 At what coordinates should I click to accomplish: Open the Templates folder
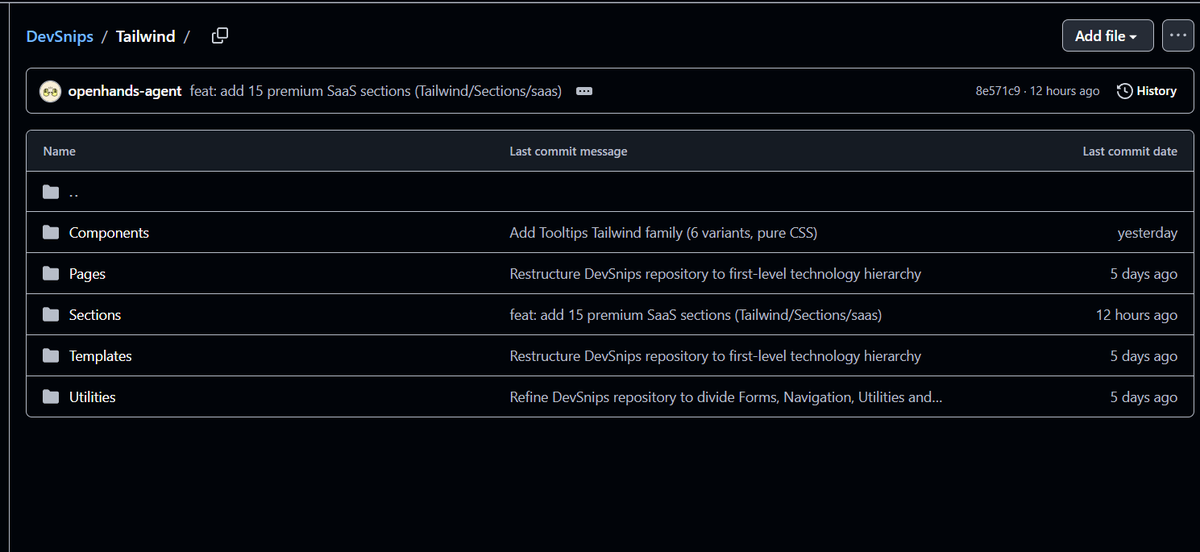coord(100,356)
